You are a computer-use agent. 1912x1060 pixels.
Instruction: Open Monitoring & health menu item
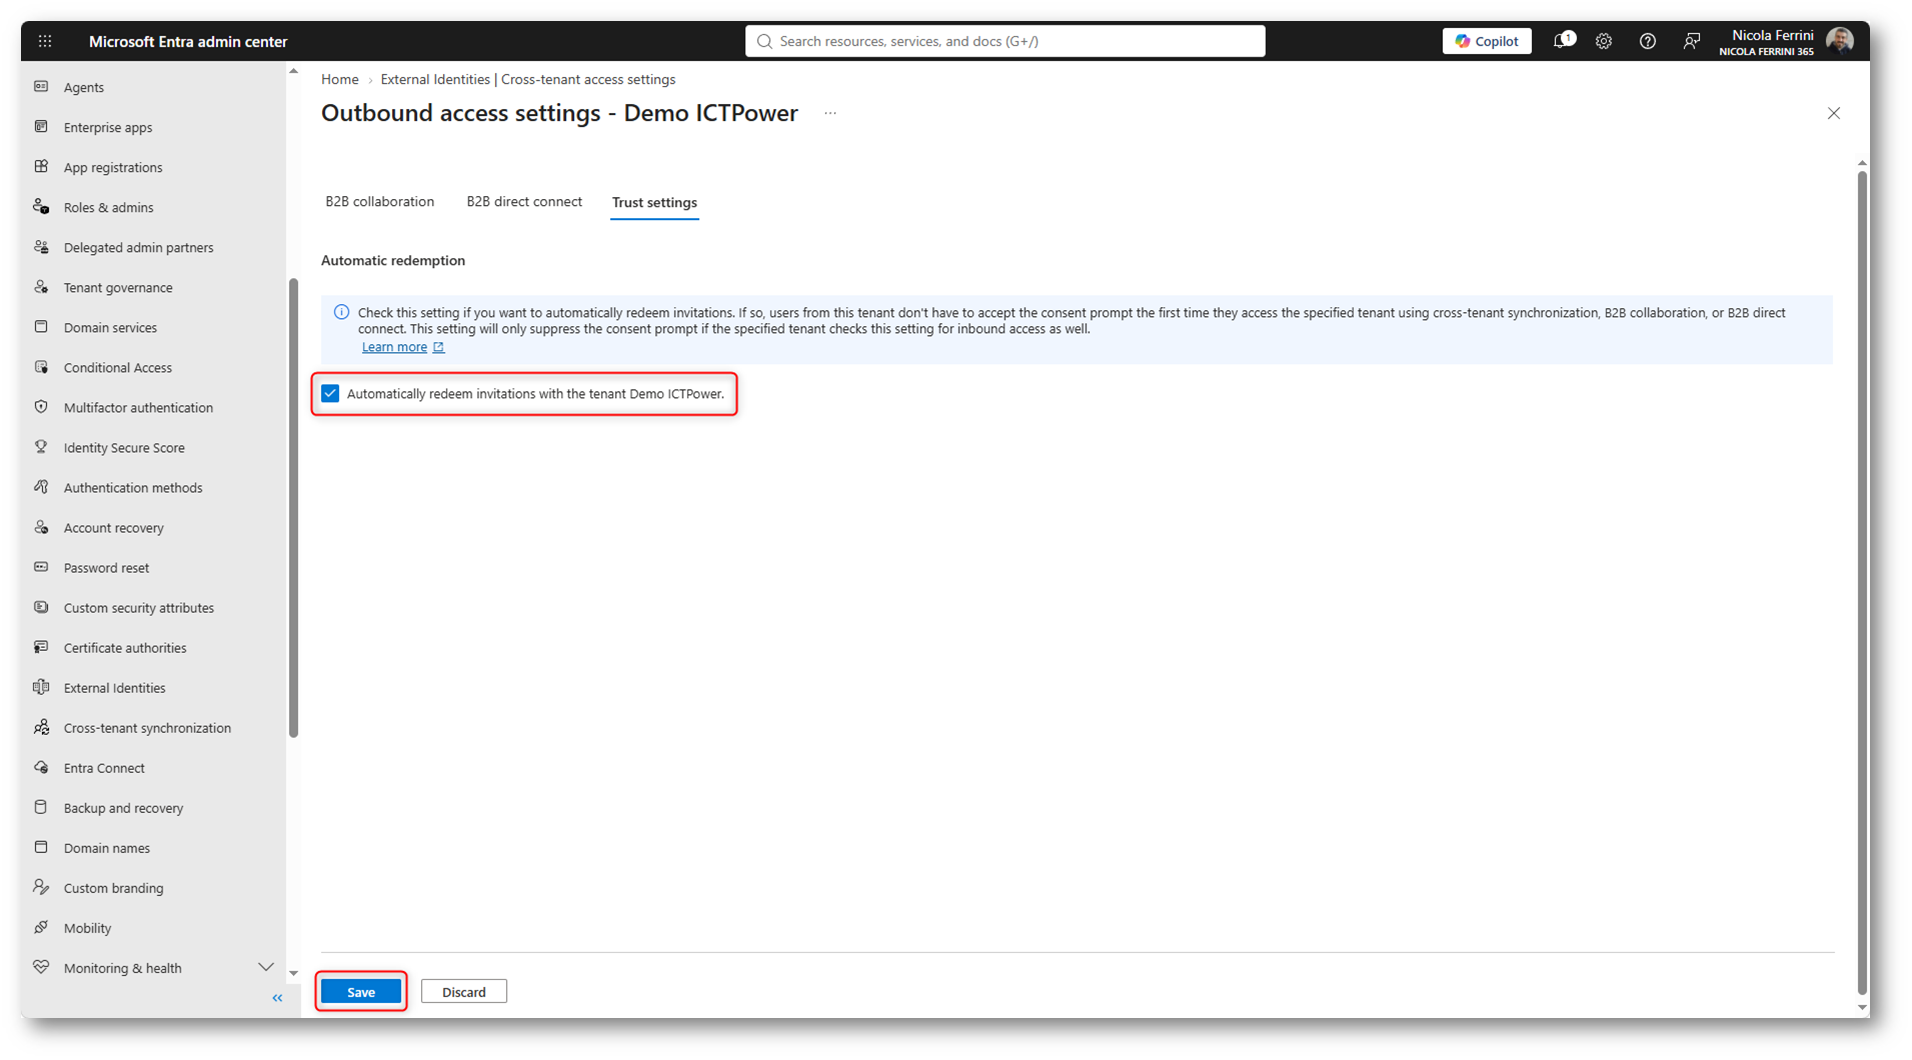click(123, 968)
